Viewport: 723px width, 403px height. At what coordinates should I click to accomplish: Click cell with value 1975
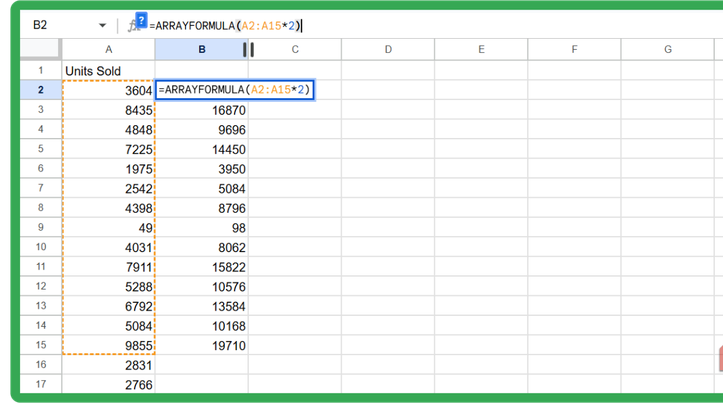[109, 169]
